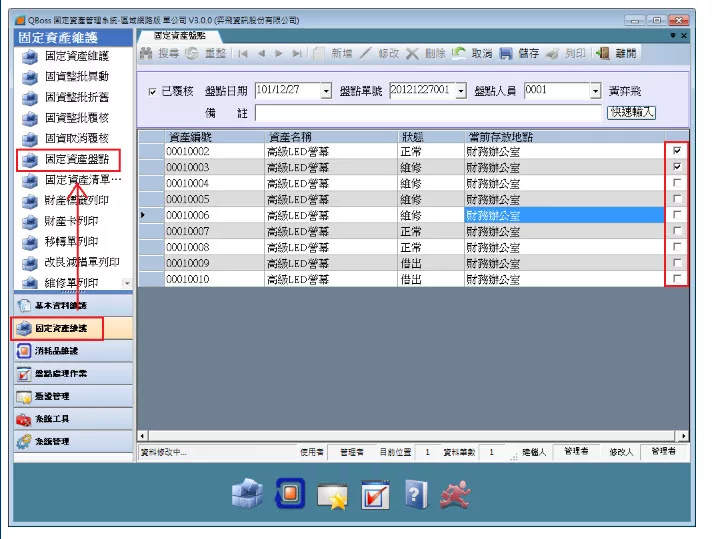Image resolution: width=718 pixels, height=539 pixels.
Task: Open the 盤點日期 date dropdown
Action: click(x=326, y=92)
